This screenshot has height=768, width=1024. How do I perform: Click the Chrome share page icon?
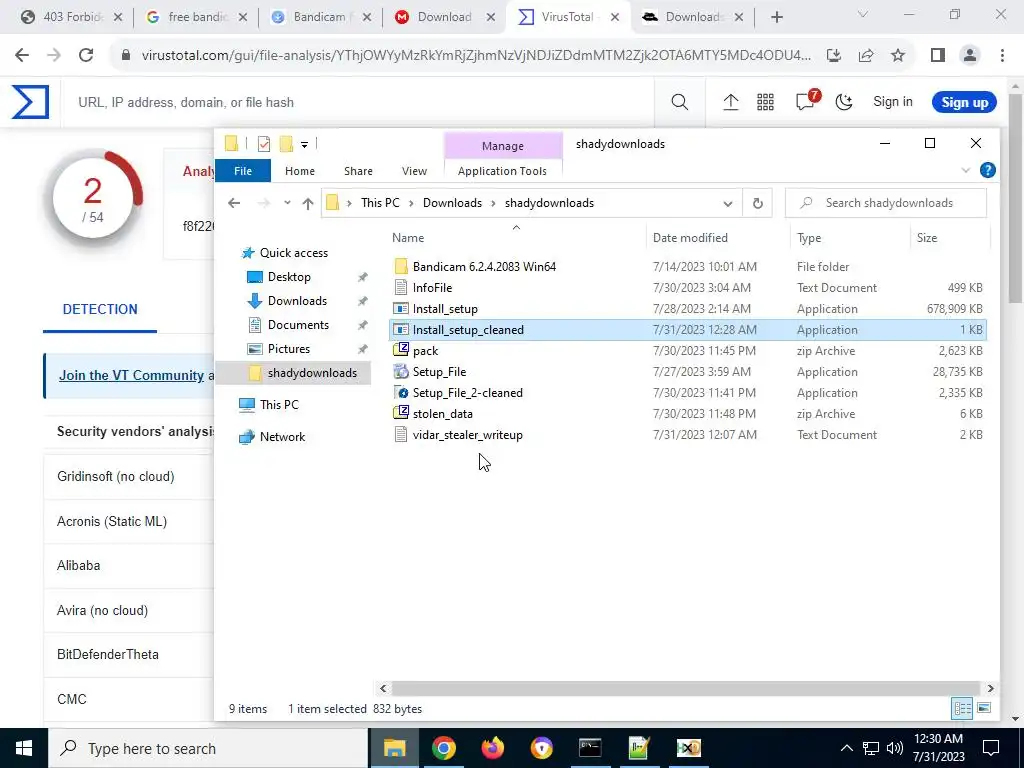866,56
